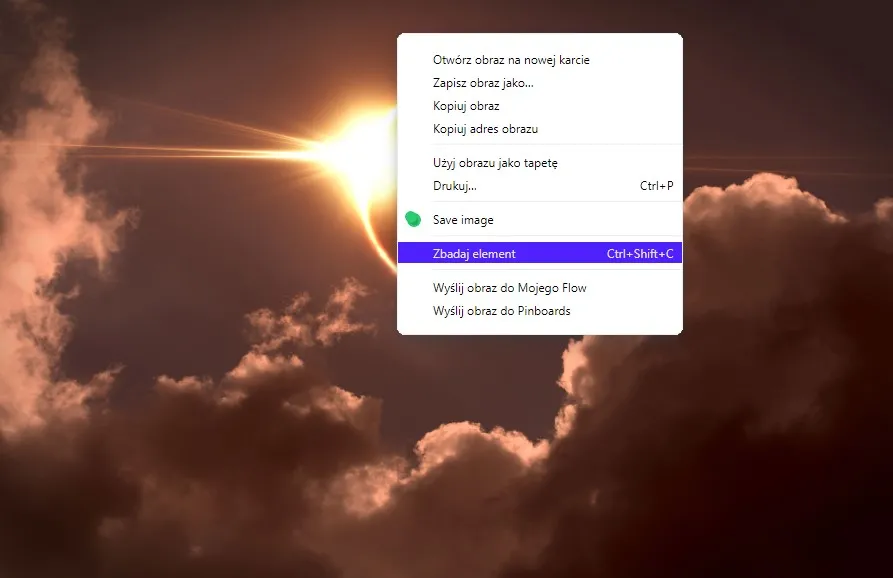Set wallpaper via 'Użyj obrazu jako tapetę'
The image size is (893, 578).
click(539, 163)
